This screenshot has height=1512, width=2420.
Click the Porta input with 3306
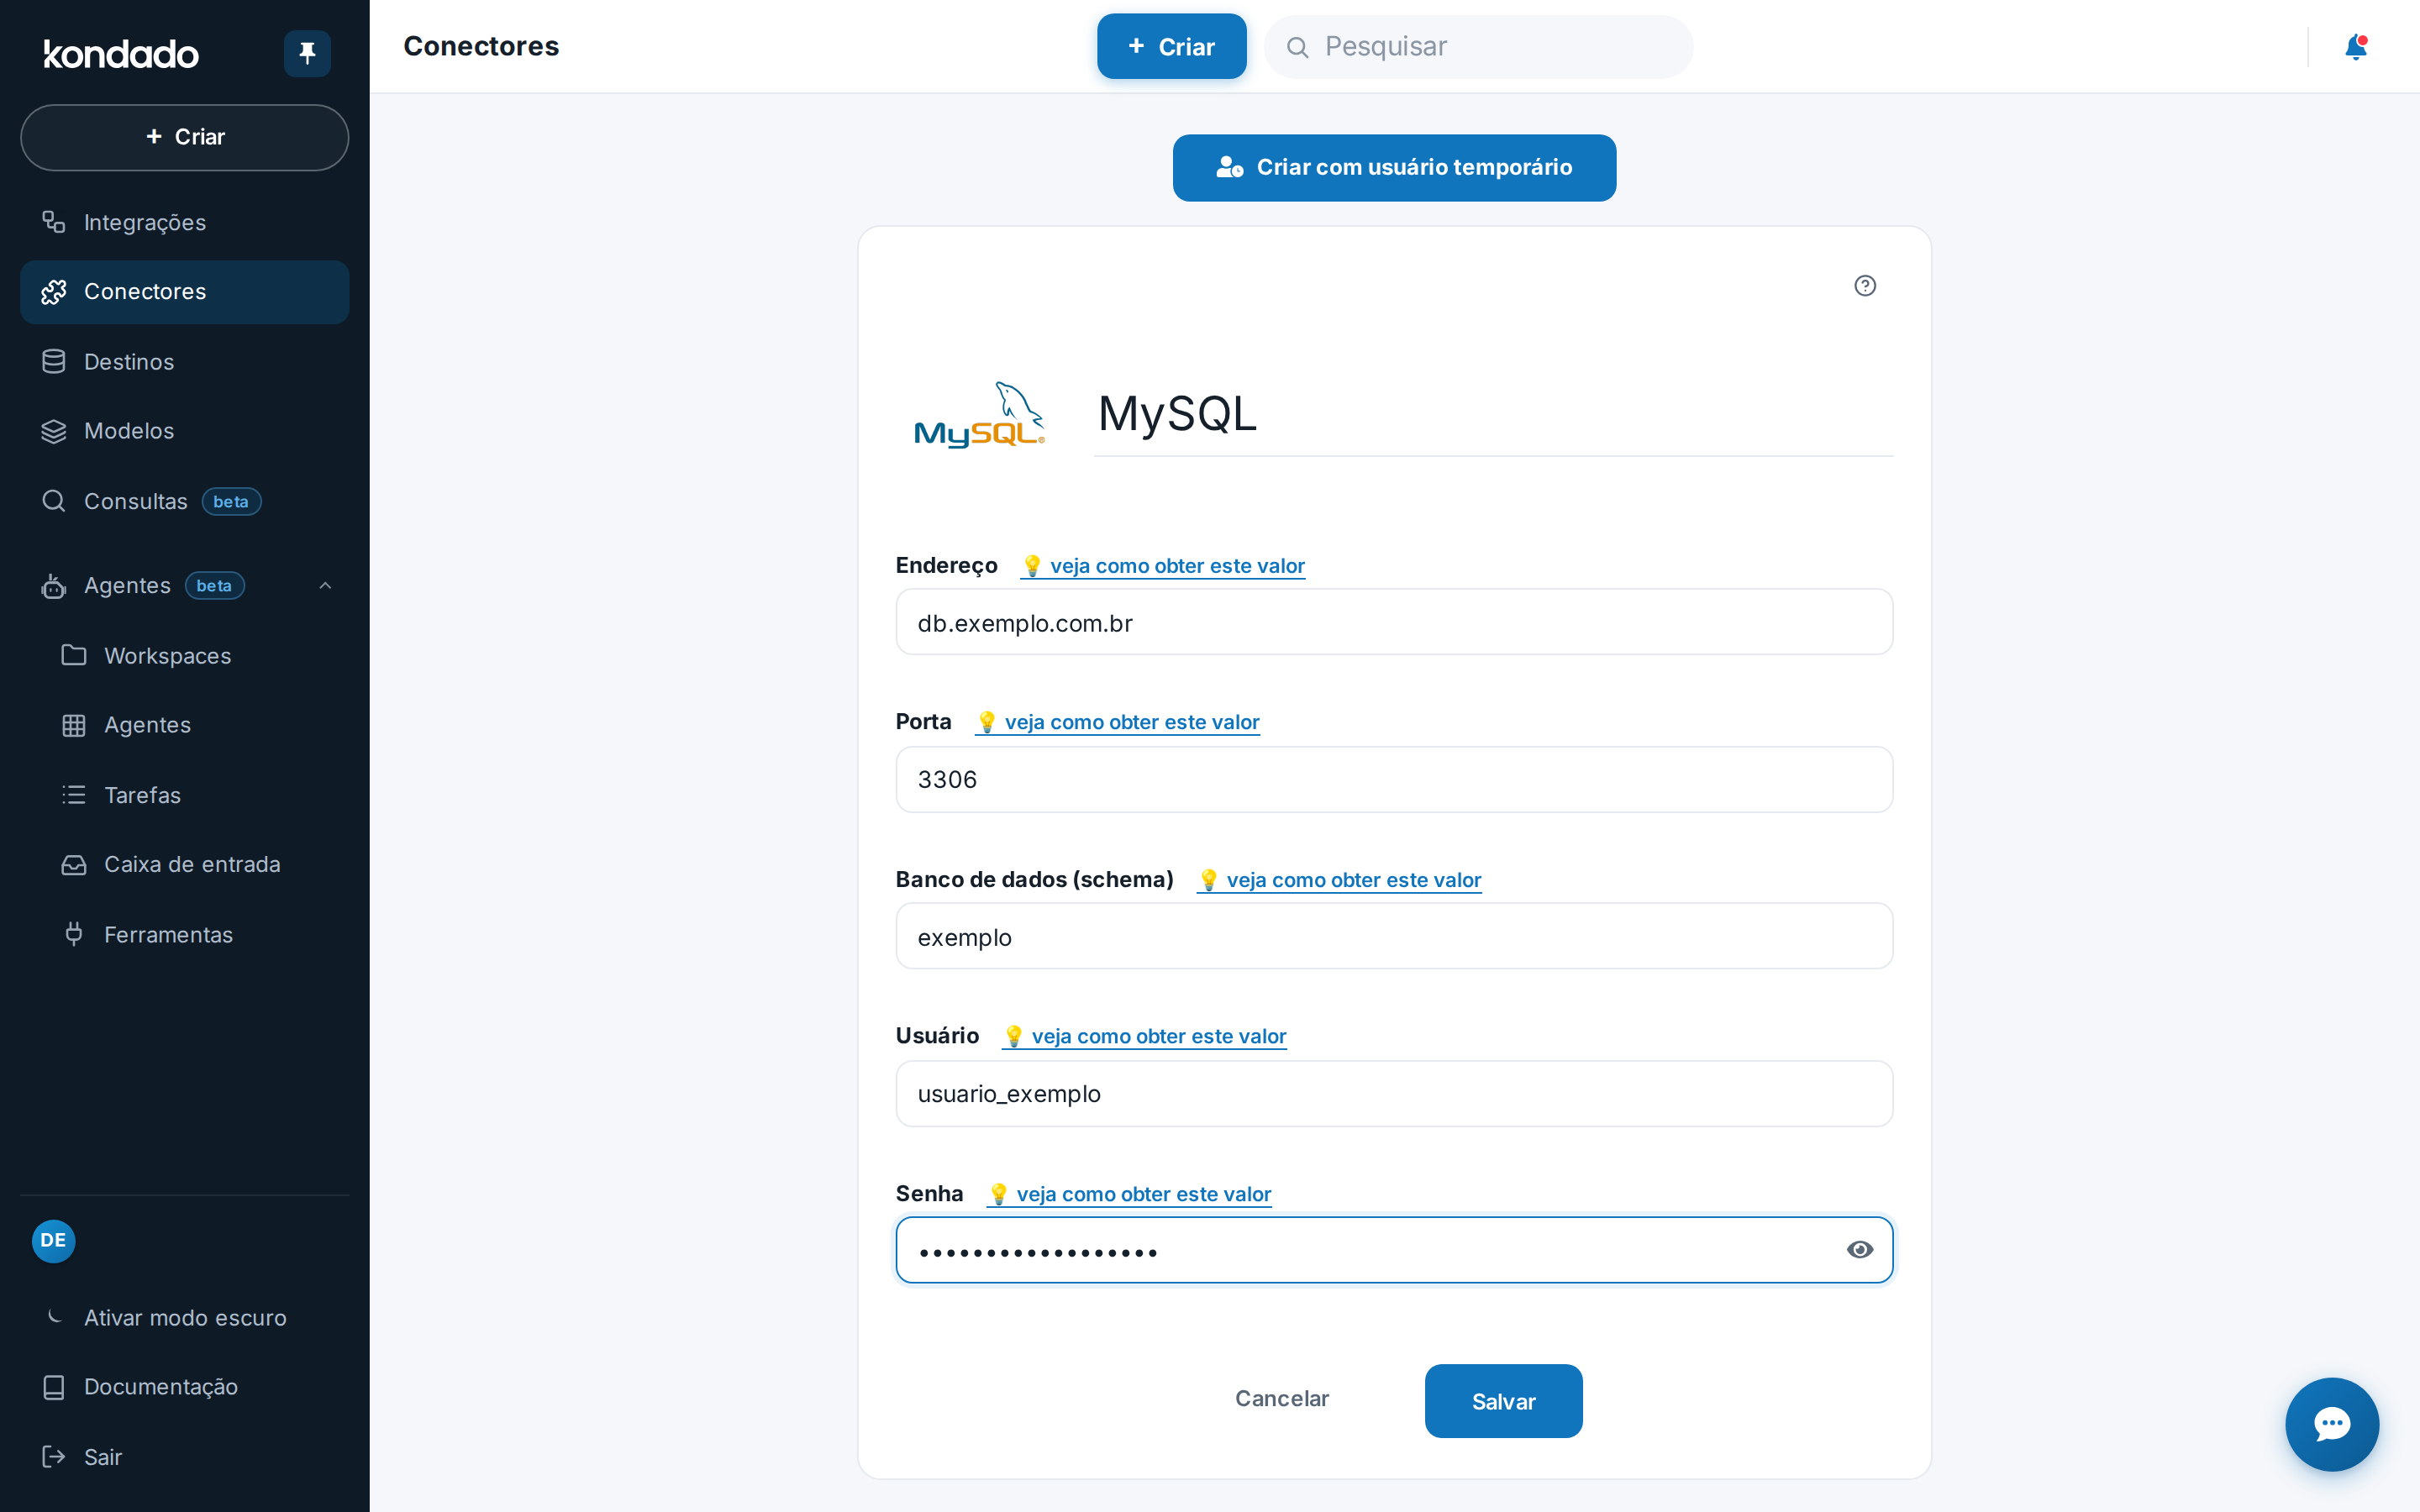coord(1394,780)
